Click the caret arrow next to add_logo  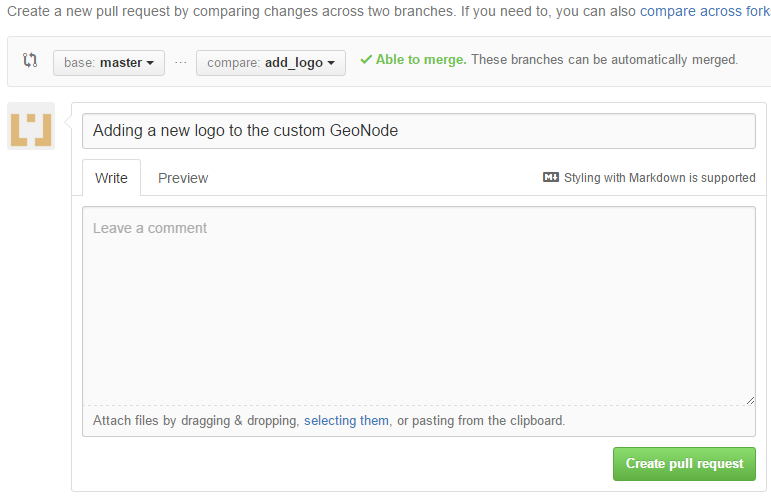[331, 63]
